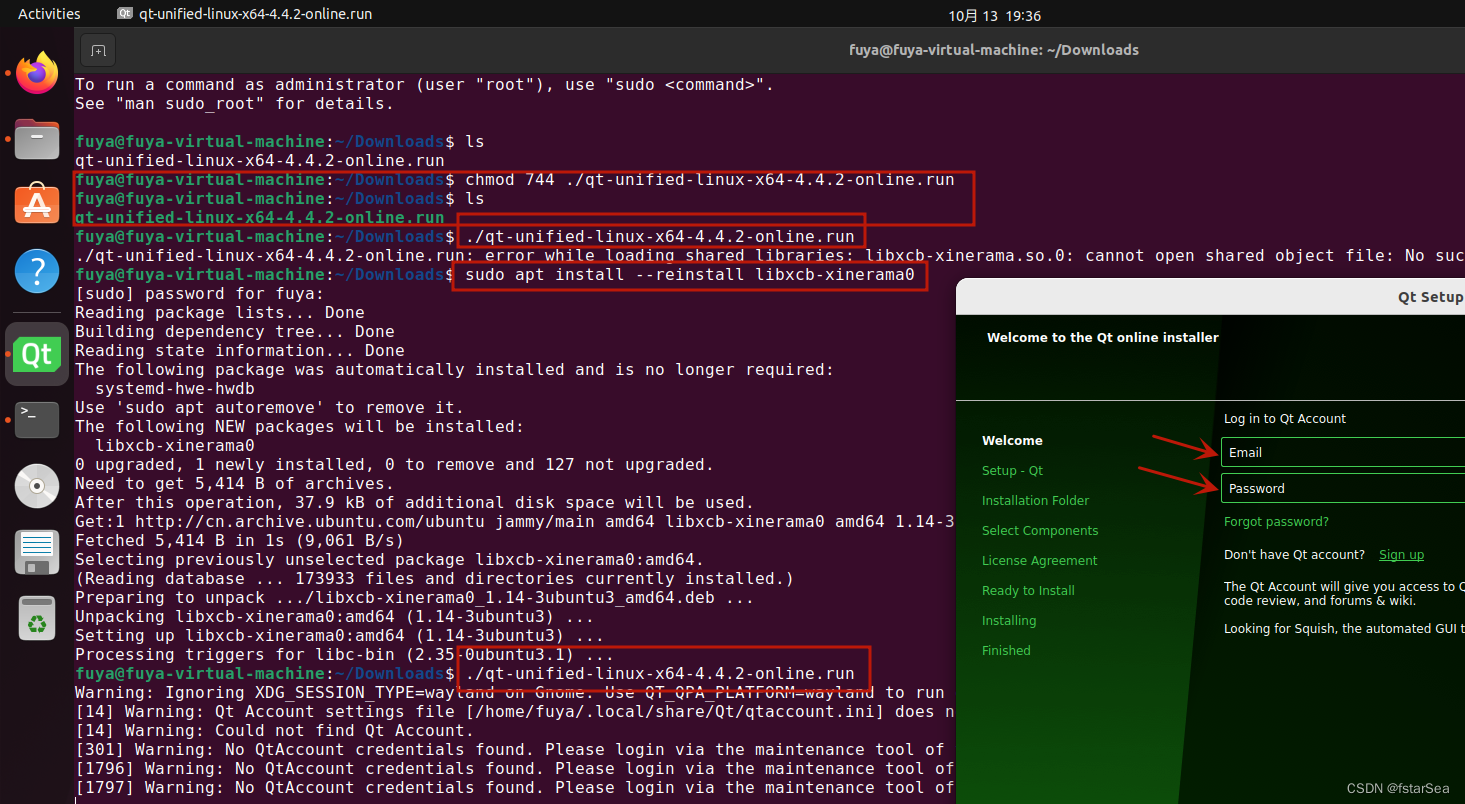Image resolution: width=1465 pixels, height=804 pixels.
Task: Click the Forgot password? link
Action: coord(1276,522)
